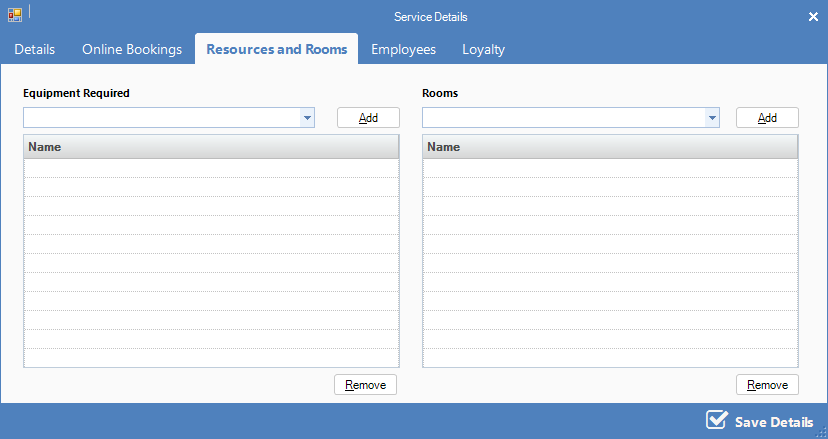Expand the Equipment Required dropdown arrow
The height and width of the screenshot is (439, 828).
tap(306, 118)
